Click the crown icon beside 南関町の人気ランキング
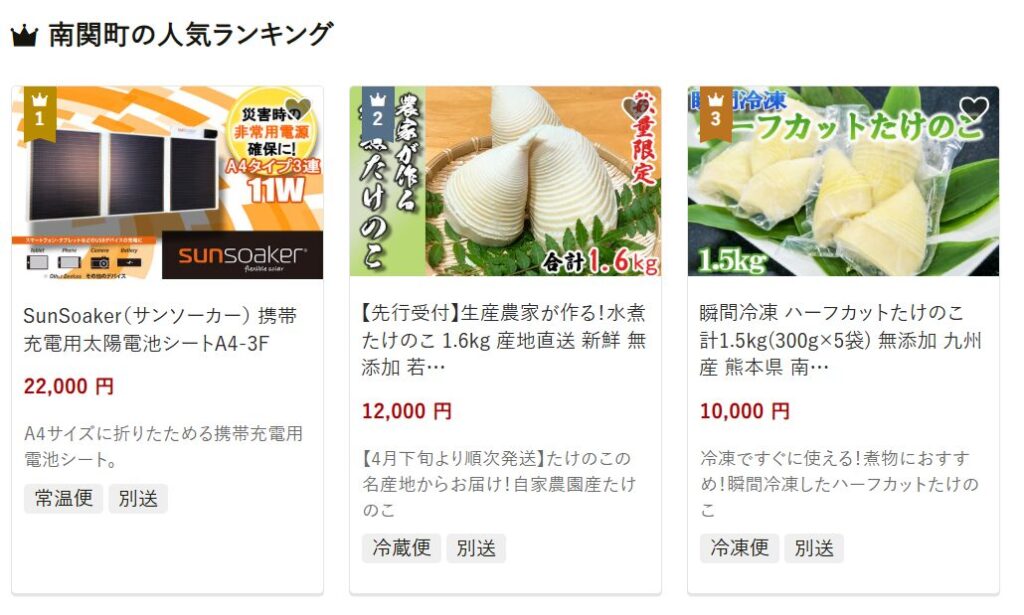This screenshot has height=615, width=1024. pyautogui.click(x=24, y=36)
